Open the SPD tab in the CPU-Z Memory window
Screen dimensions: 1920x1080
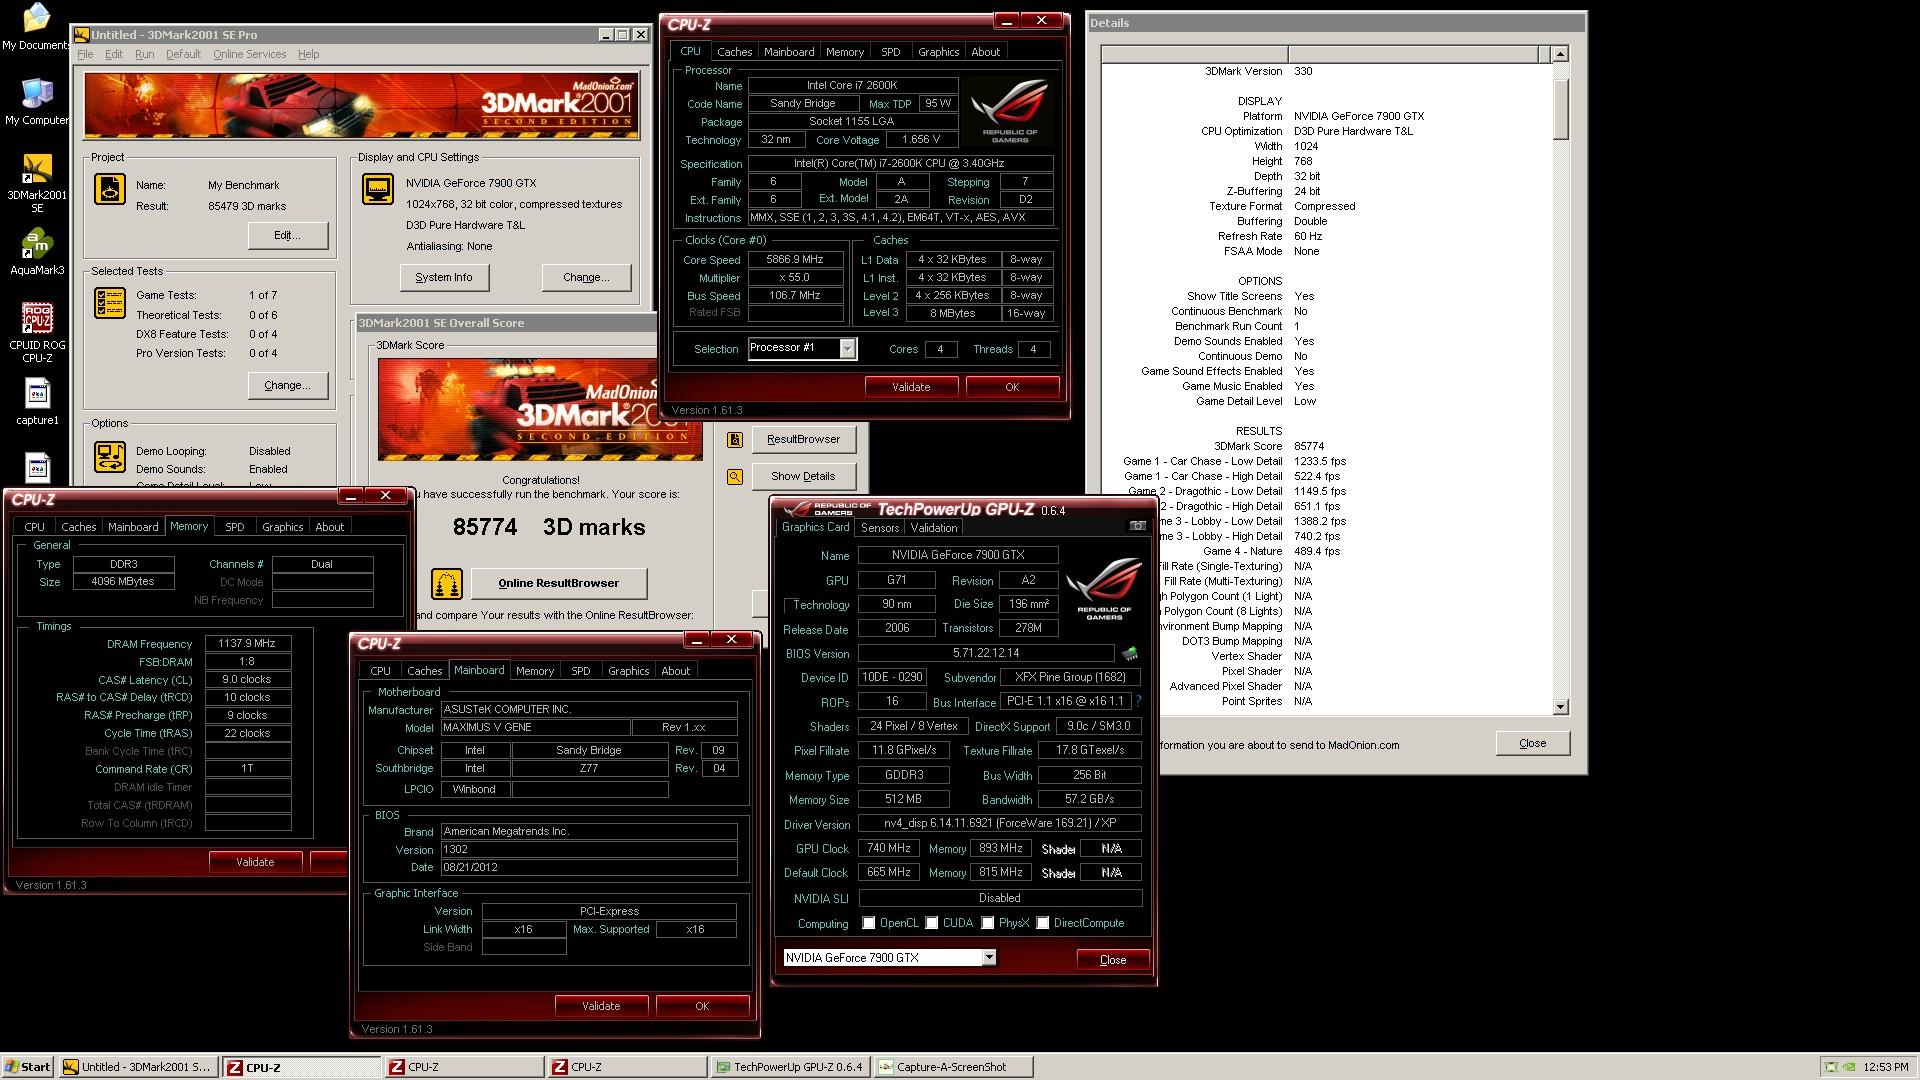[235, 527]
